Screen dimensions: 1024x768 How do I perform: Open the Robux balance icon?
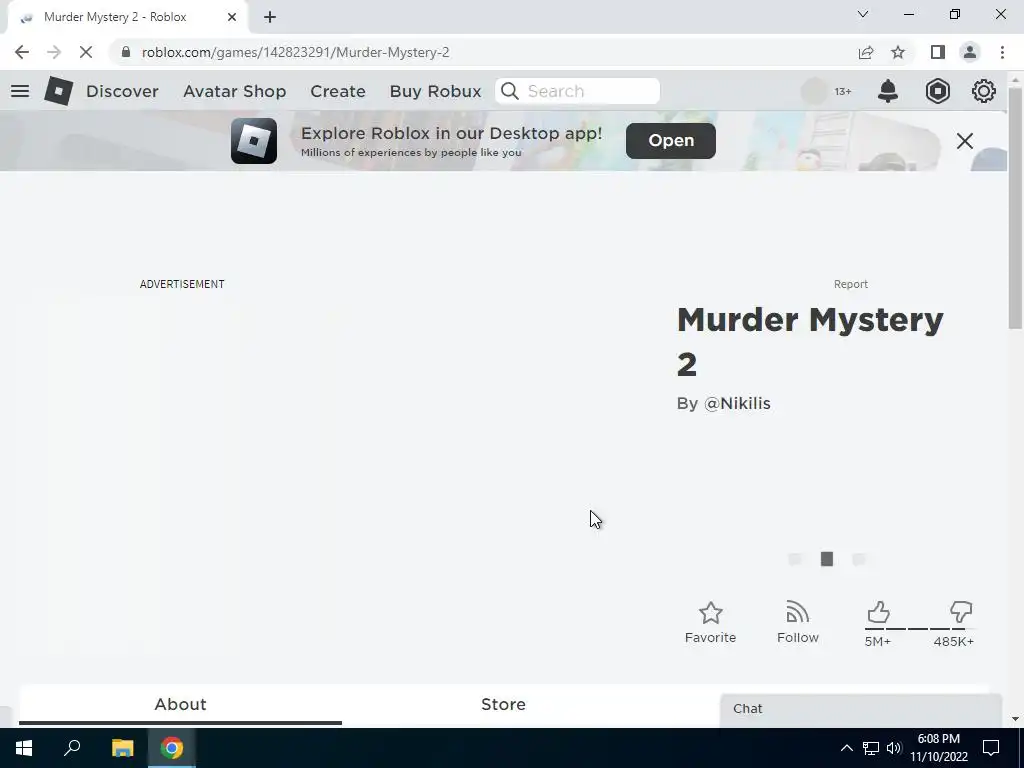pyautogui.click(x=938, y=91)
